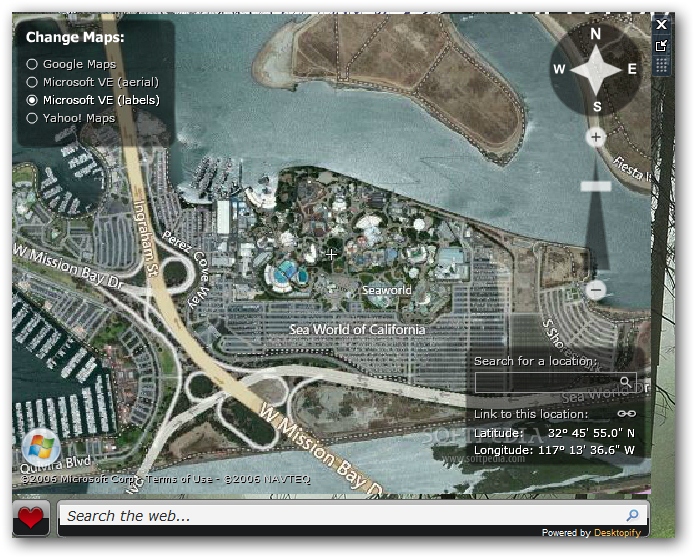This screenshot has width=695, height=558.
Task: Click the center crosshair on the map
Action: point(331,254)
